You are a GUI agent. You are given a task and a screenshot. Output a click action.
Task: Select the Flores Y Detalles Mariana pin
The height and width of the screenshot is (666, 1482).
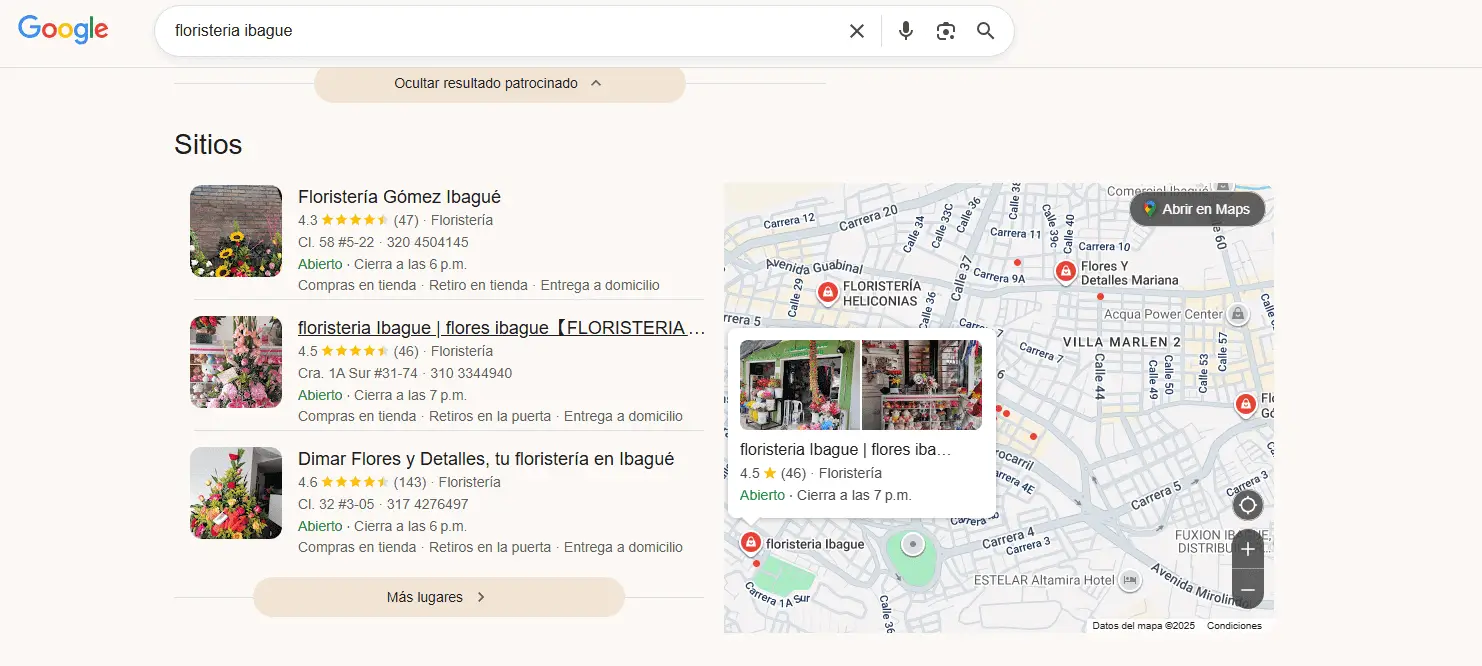pos(1065,271)
